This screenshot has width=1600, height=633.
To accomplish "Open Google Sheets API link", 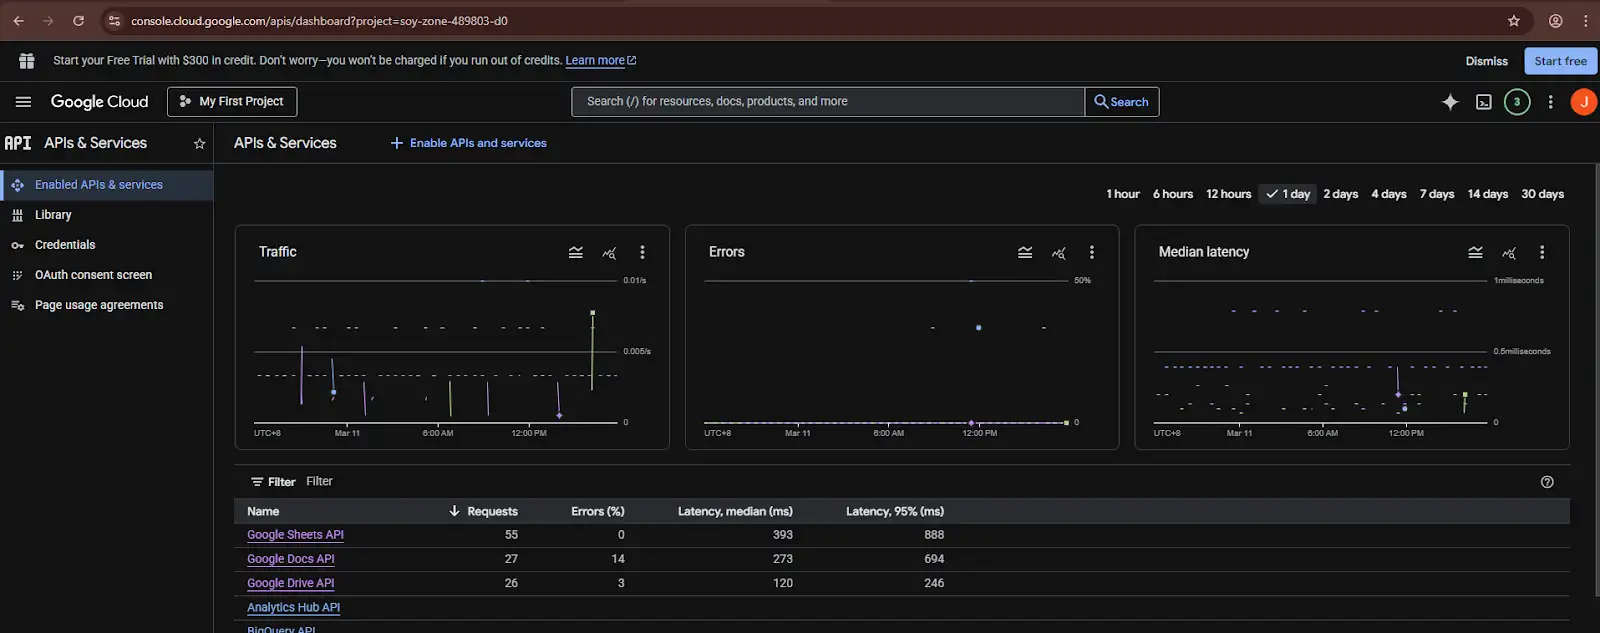I will click(x=295, y=535).
